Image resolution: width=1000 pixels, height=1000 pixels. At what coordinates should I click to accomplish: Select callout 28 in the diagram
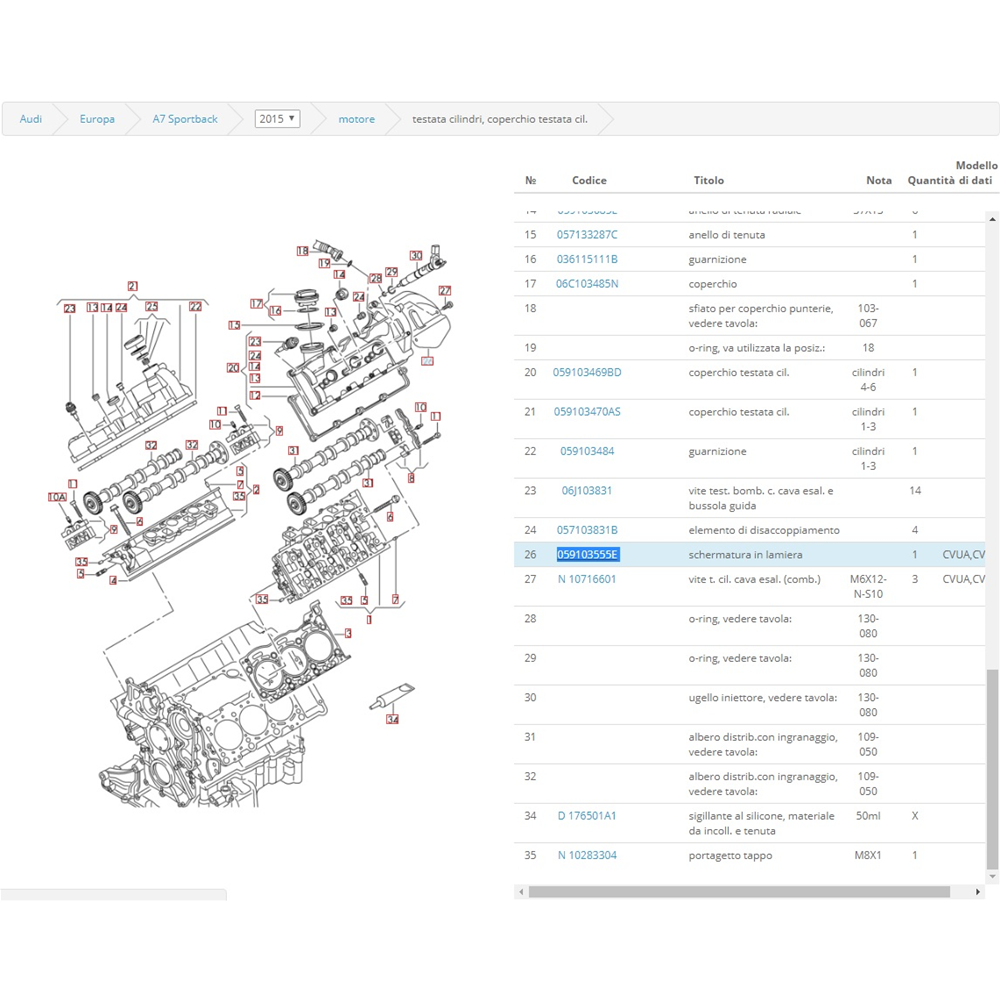[376, 278]
